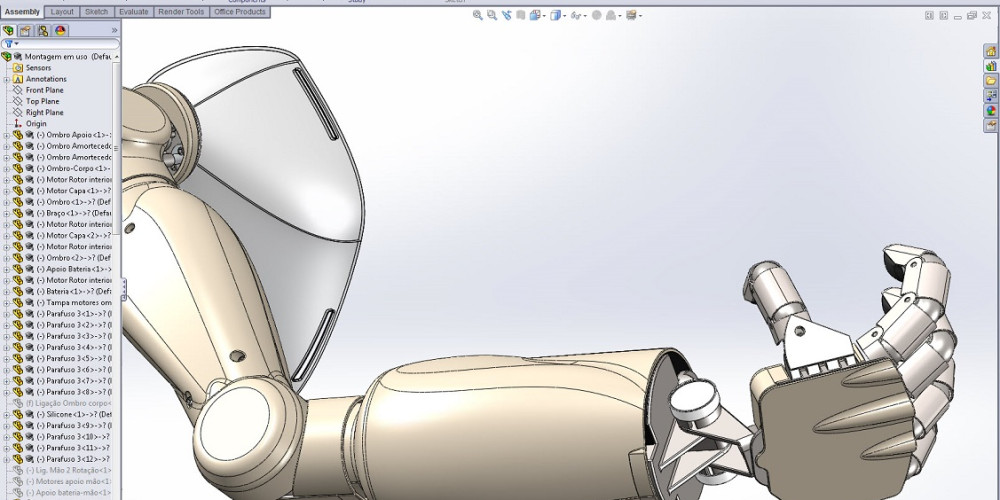Expand the Apoio Bateria<1> component
The width and height of the screenshot is (1000, 500).
click(6, 269)
